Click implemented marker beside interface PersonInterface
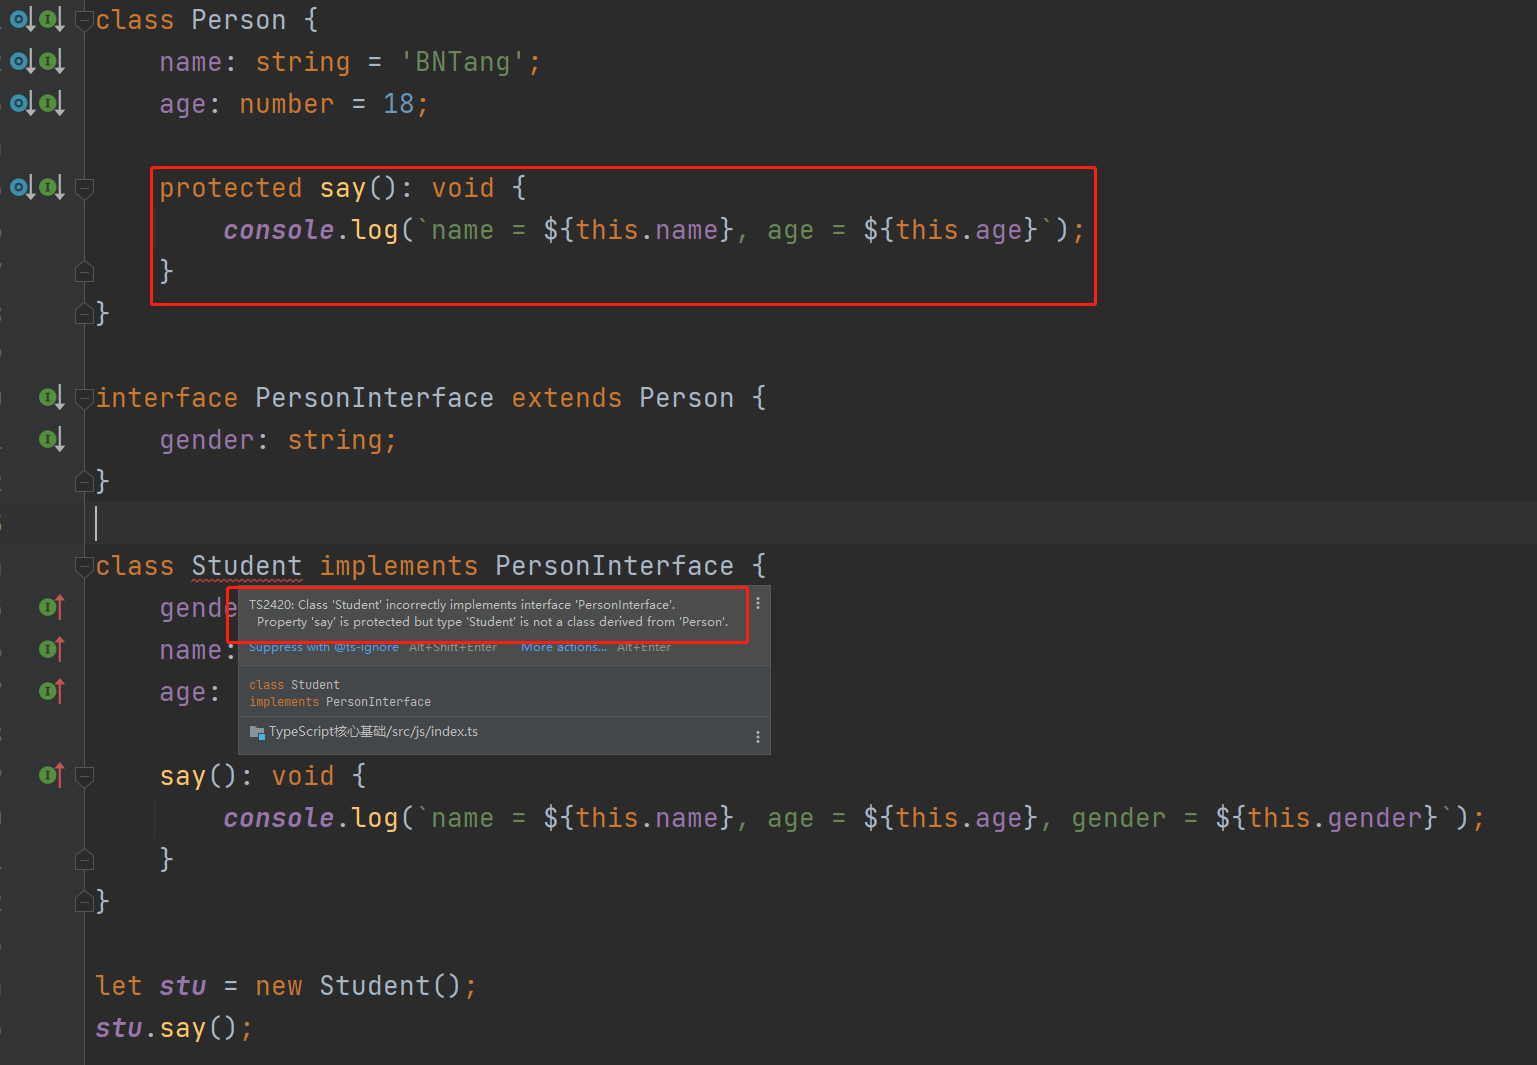Screen dimensions: 1537x1065 (x=52, y=397)
